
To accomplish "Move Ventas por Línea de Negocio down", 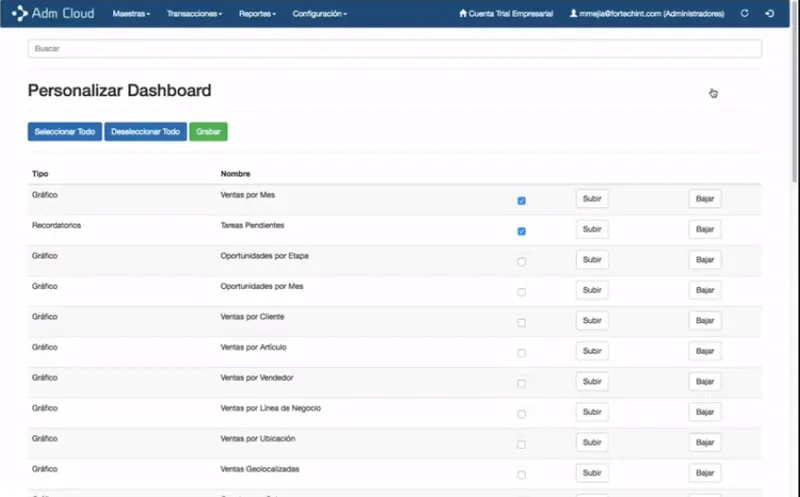I will point(705,412).
